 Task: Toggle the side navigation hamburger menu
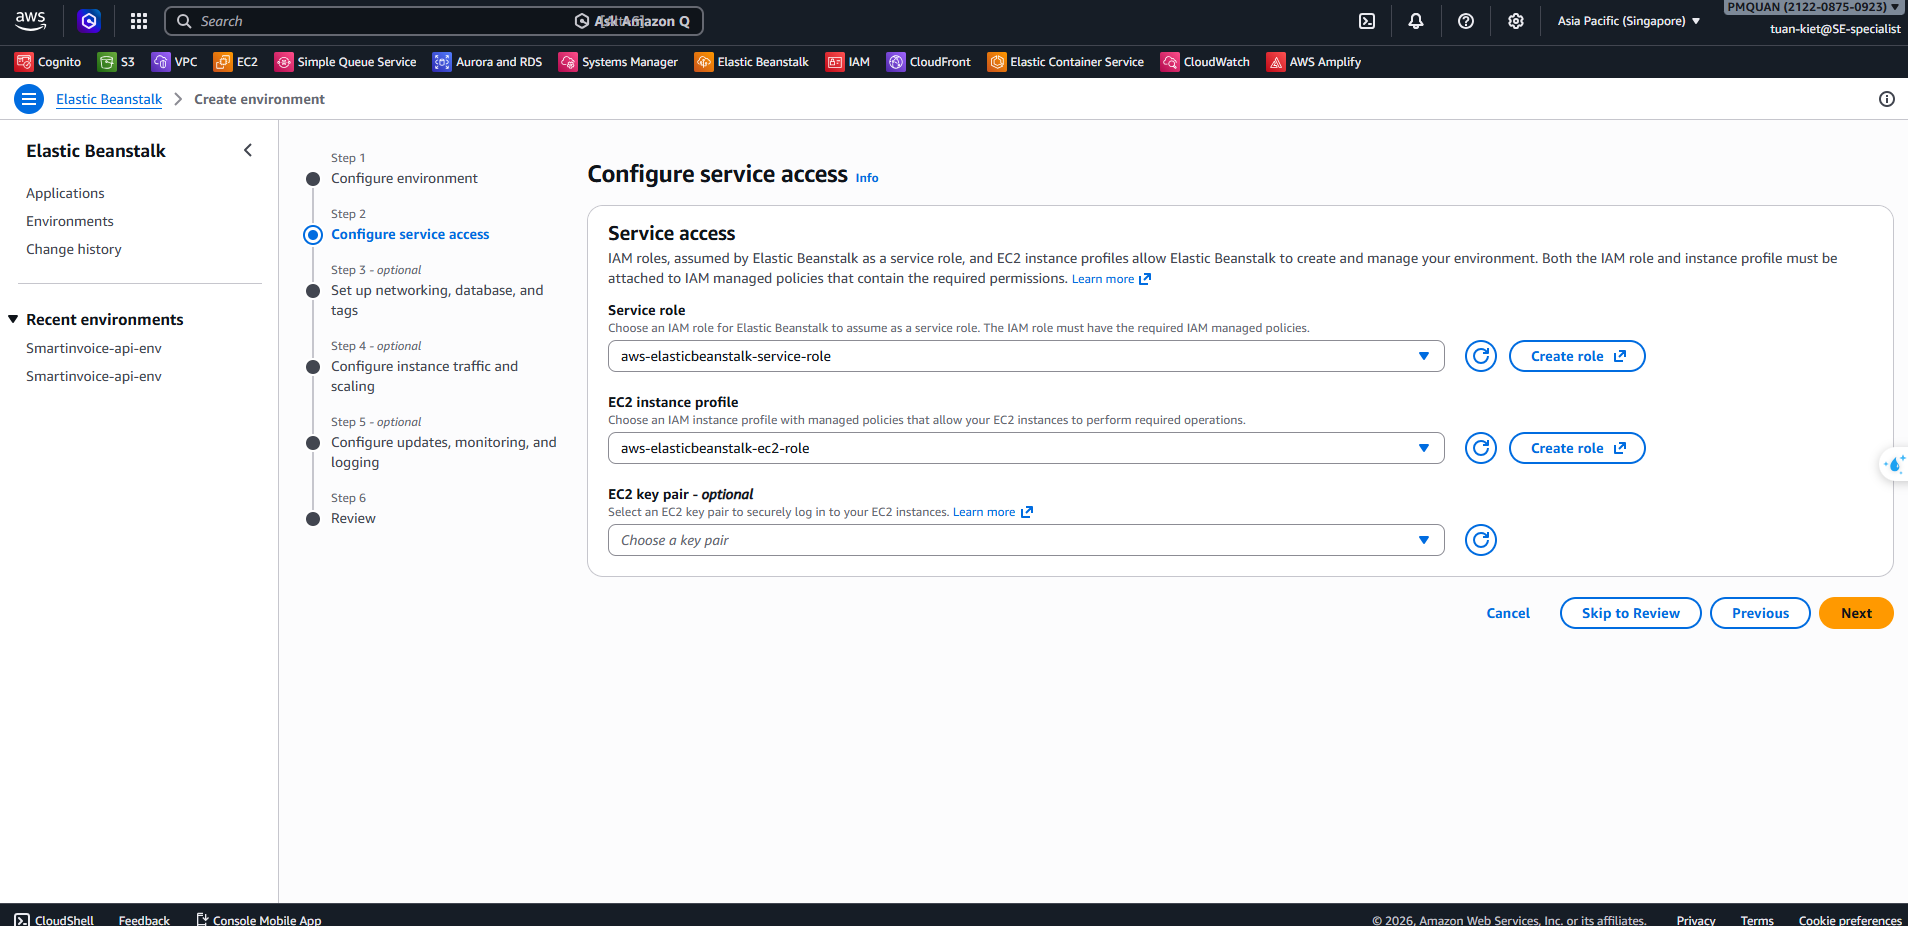tap(29, 99)
